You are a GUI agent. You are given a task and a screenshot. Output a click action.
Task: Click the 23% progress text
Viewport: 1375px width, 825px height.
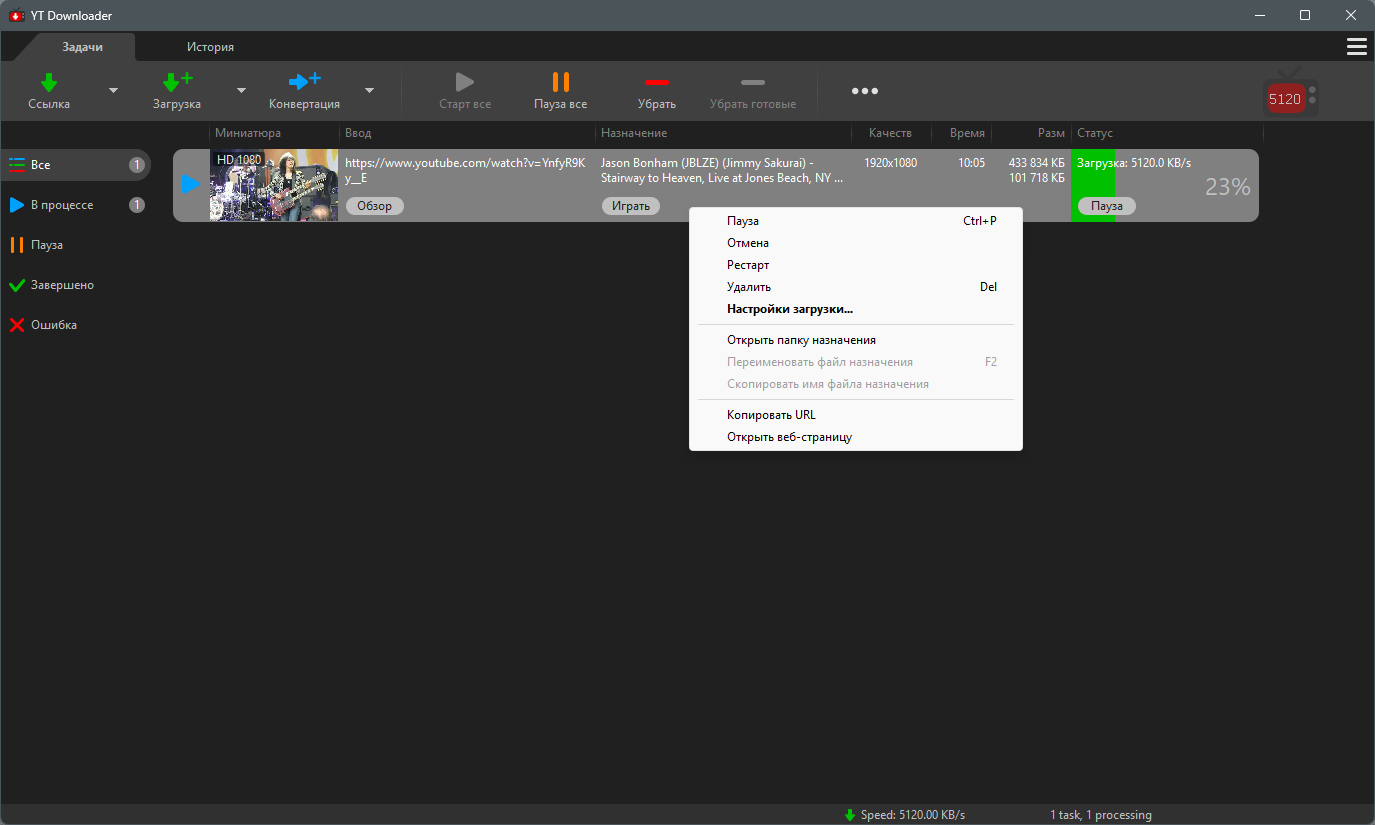point(1227,187)
